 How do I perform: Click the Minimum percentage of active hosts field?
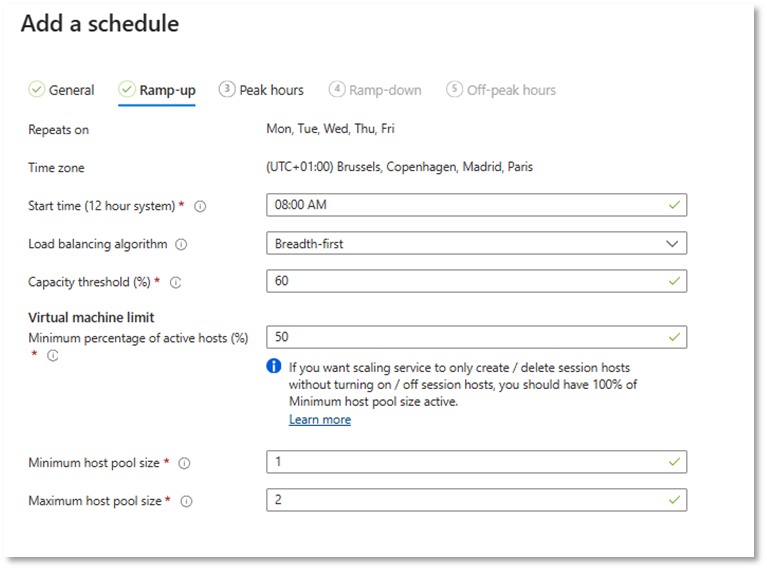tap(476, 337)
